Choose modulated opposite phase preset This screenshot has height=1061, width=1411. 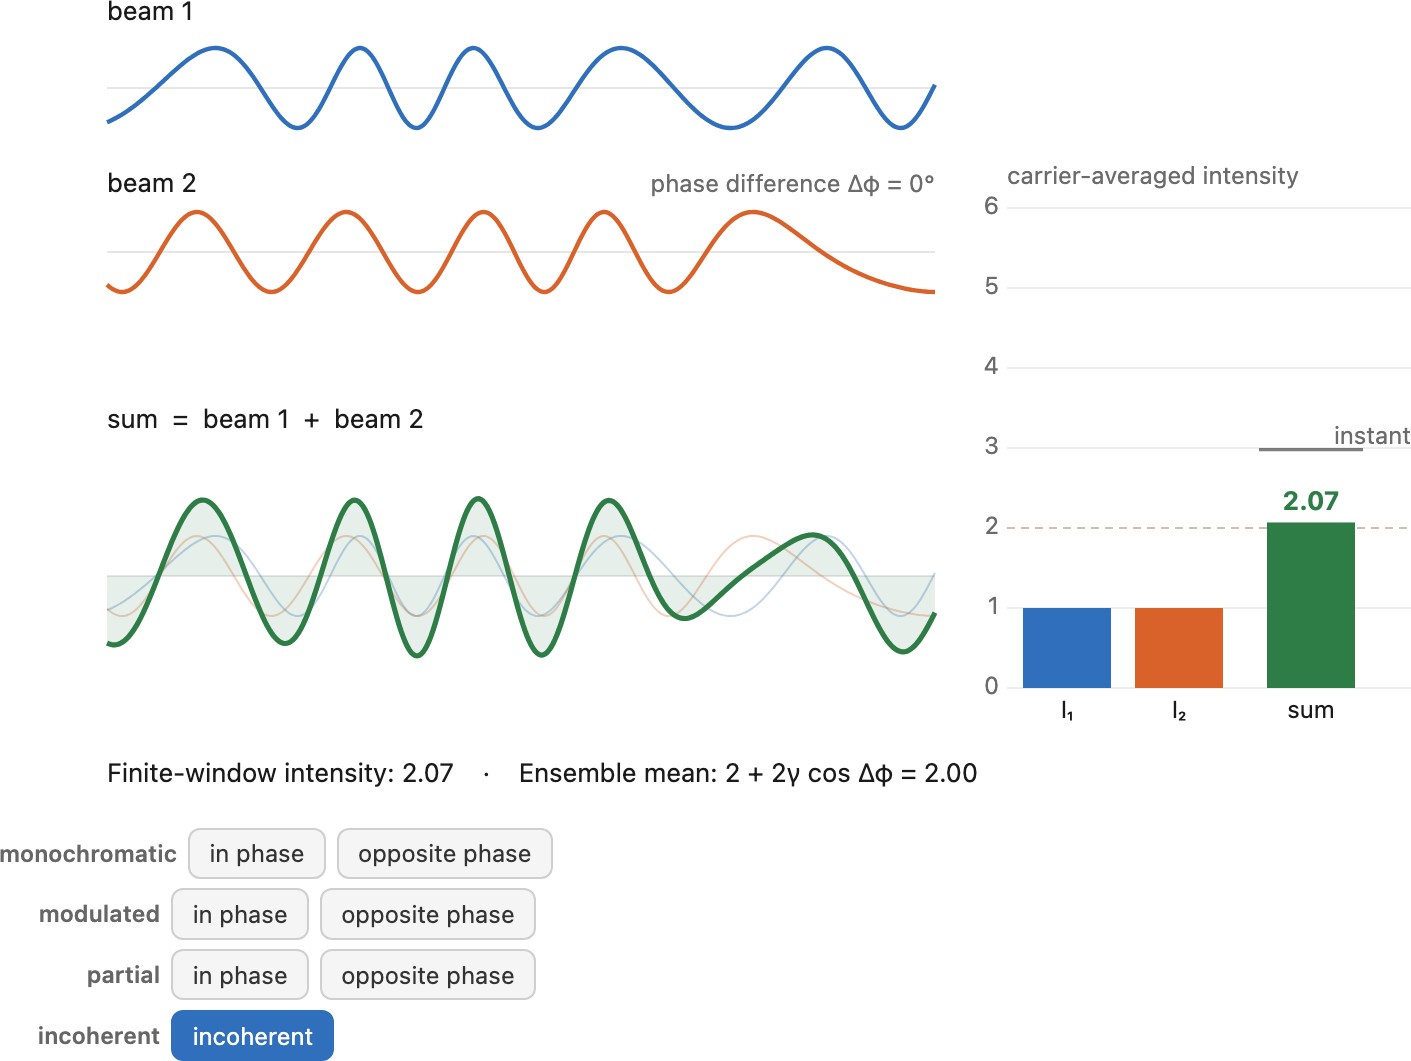428,915
